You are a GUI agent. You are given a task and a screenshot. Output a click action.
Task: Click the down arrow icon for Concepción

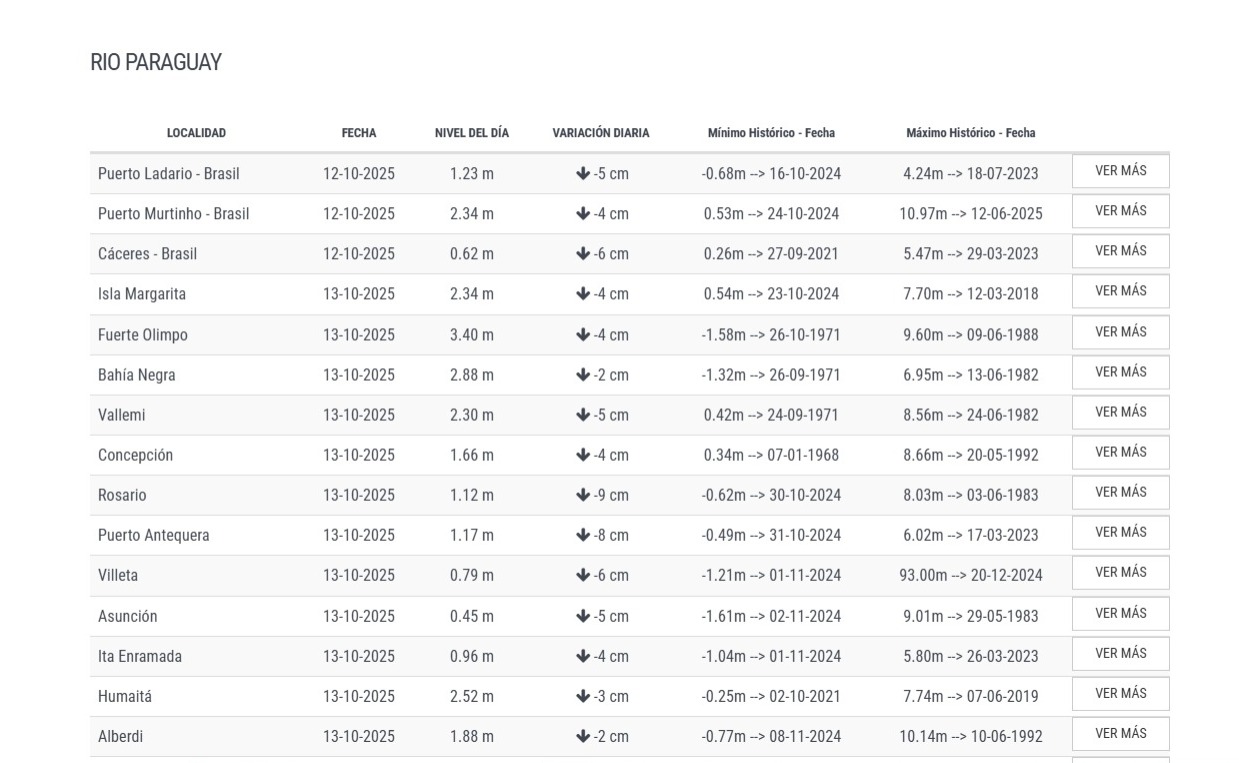(x=583, y=455)
